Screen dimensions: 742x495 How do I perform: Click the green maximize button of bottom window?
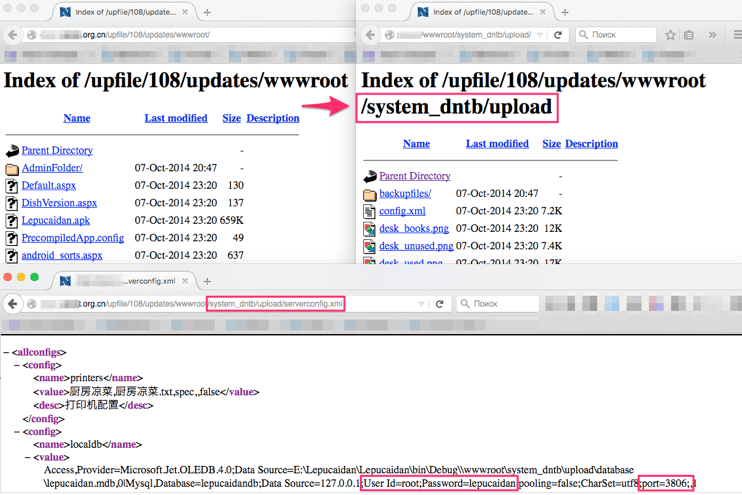coord(34,277)
